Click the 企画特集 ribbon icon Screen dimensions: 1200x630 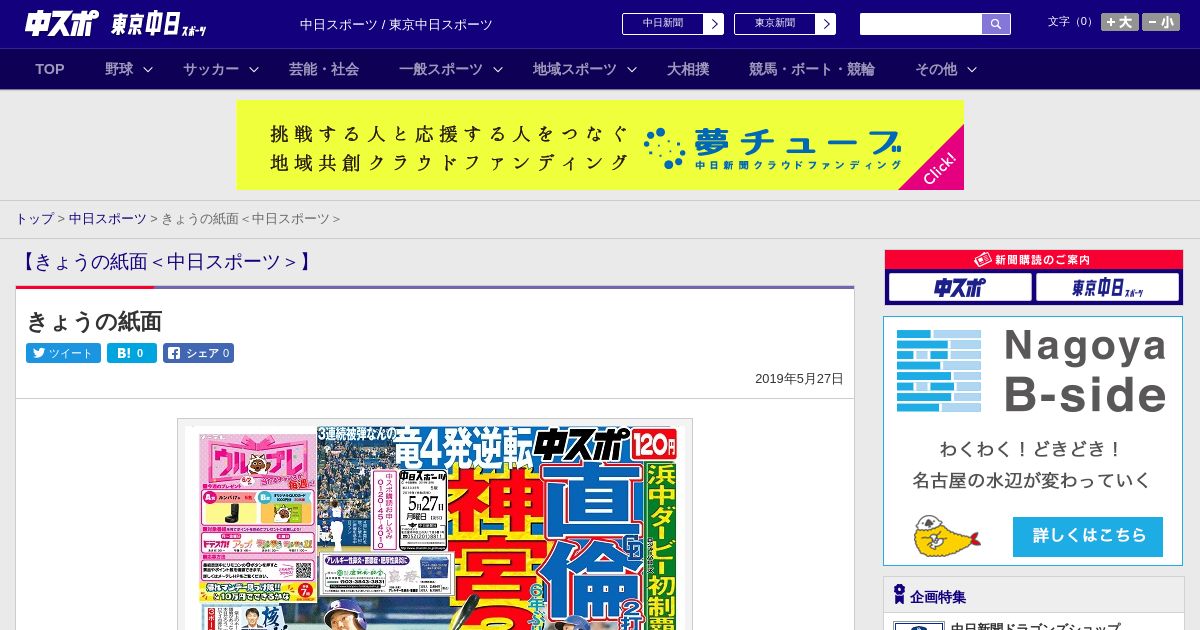(899, 595)
